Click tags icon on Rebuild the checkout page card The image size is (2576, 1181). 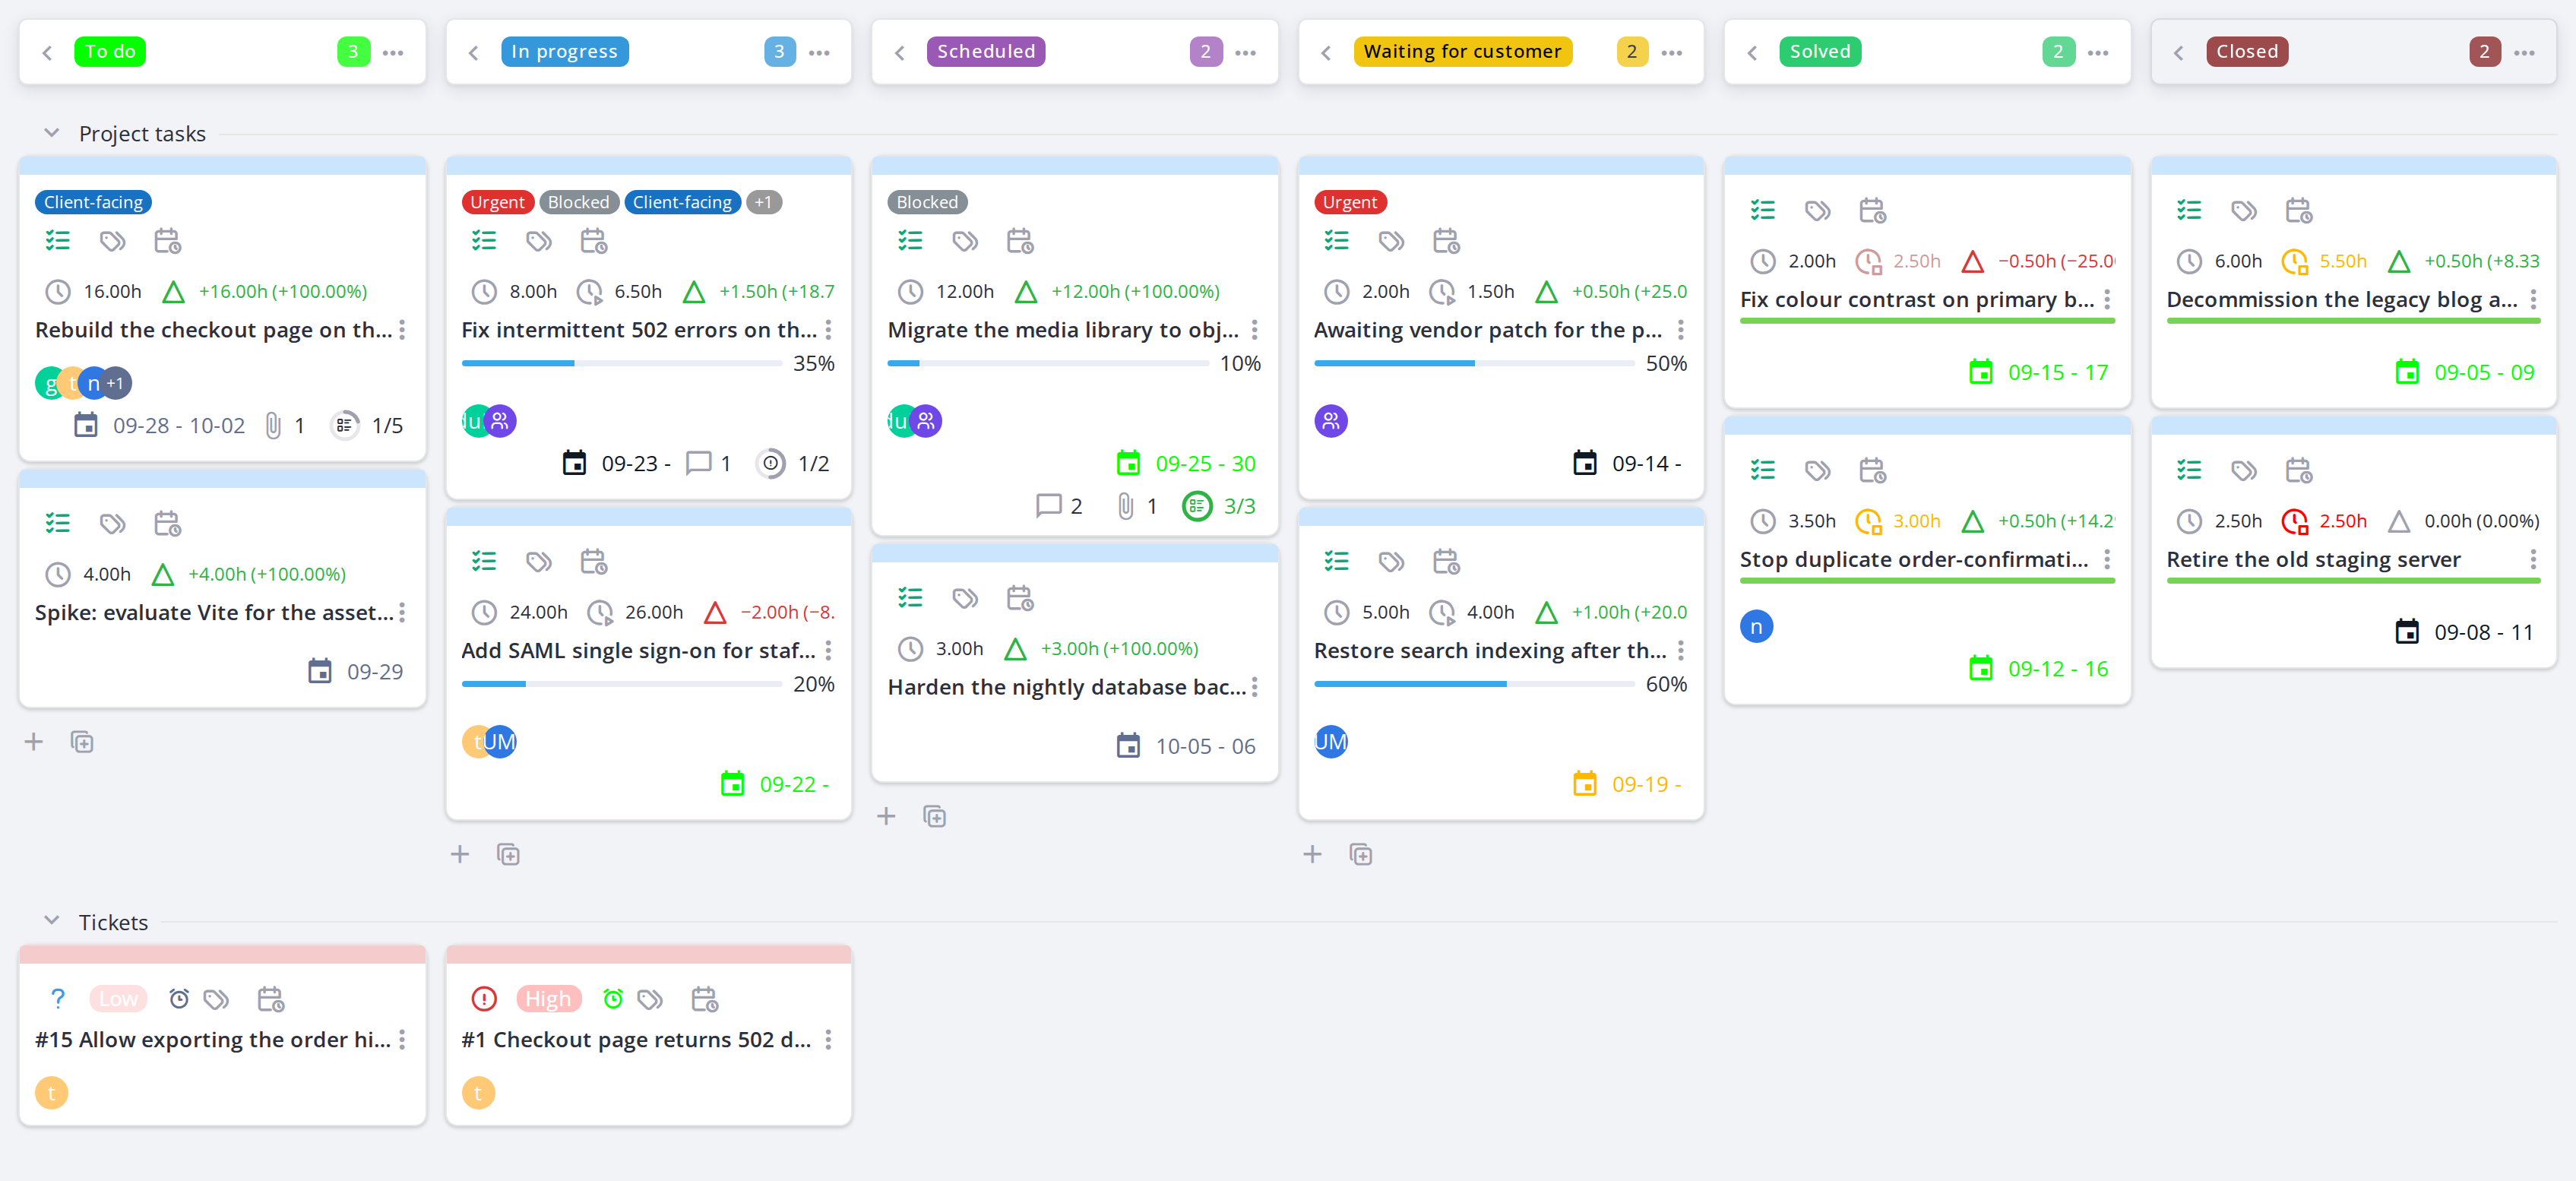[x=112, y=241]
